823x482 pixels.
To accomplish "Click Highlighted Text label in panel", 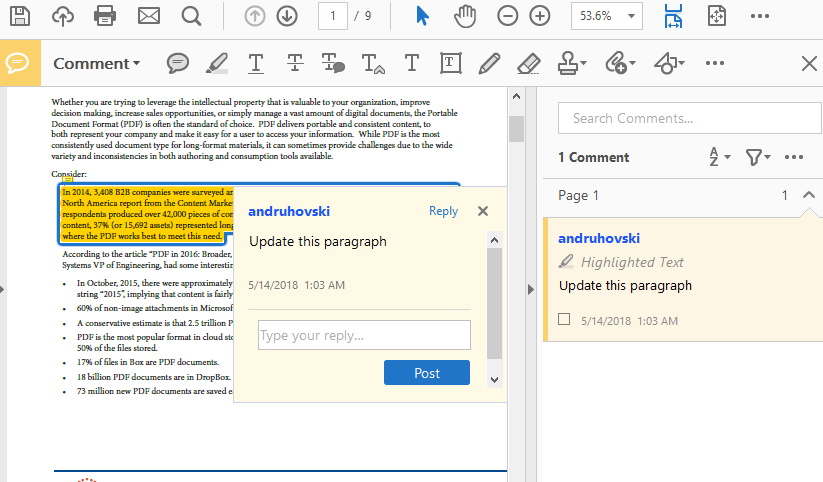I will [x=632, y=262].
